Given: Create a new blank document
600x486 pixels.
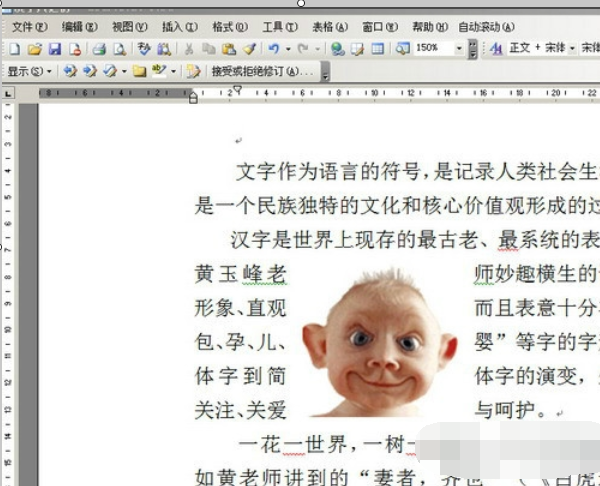Looking at the screenshot, I should pos(14,49).
